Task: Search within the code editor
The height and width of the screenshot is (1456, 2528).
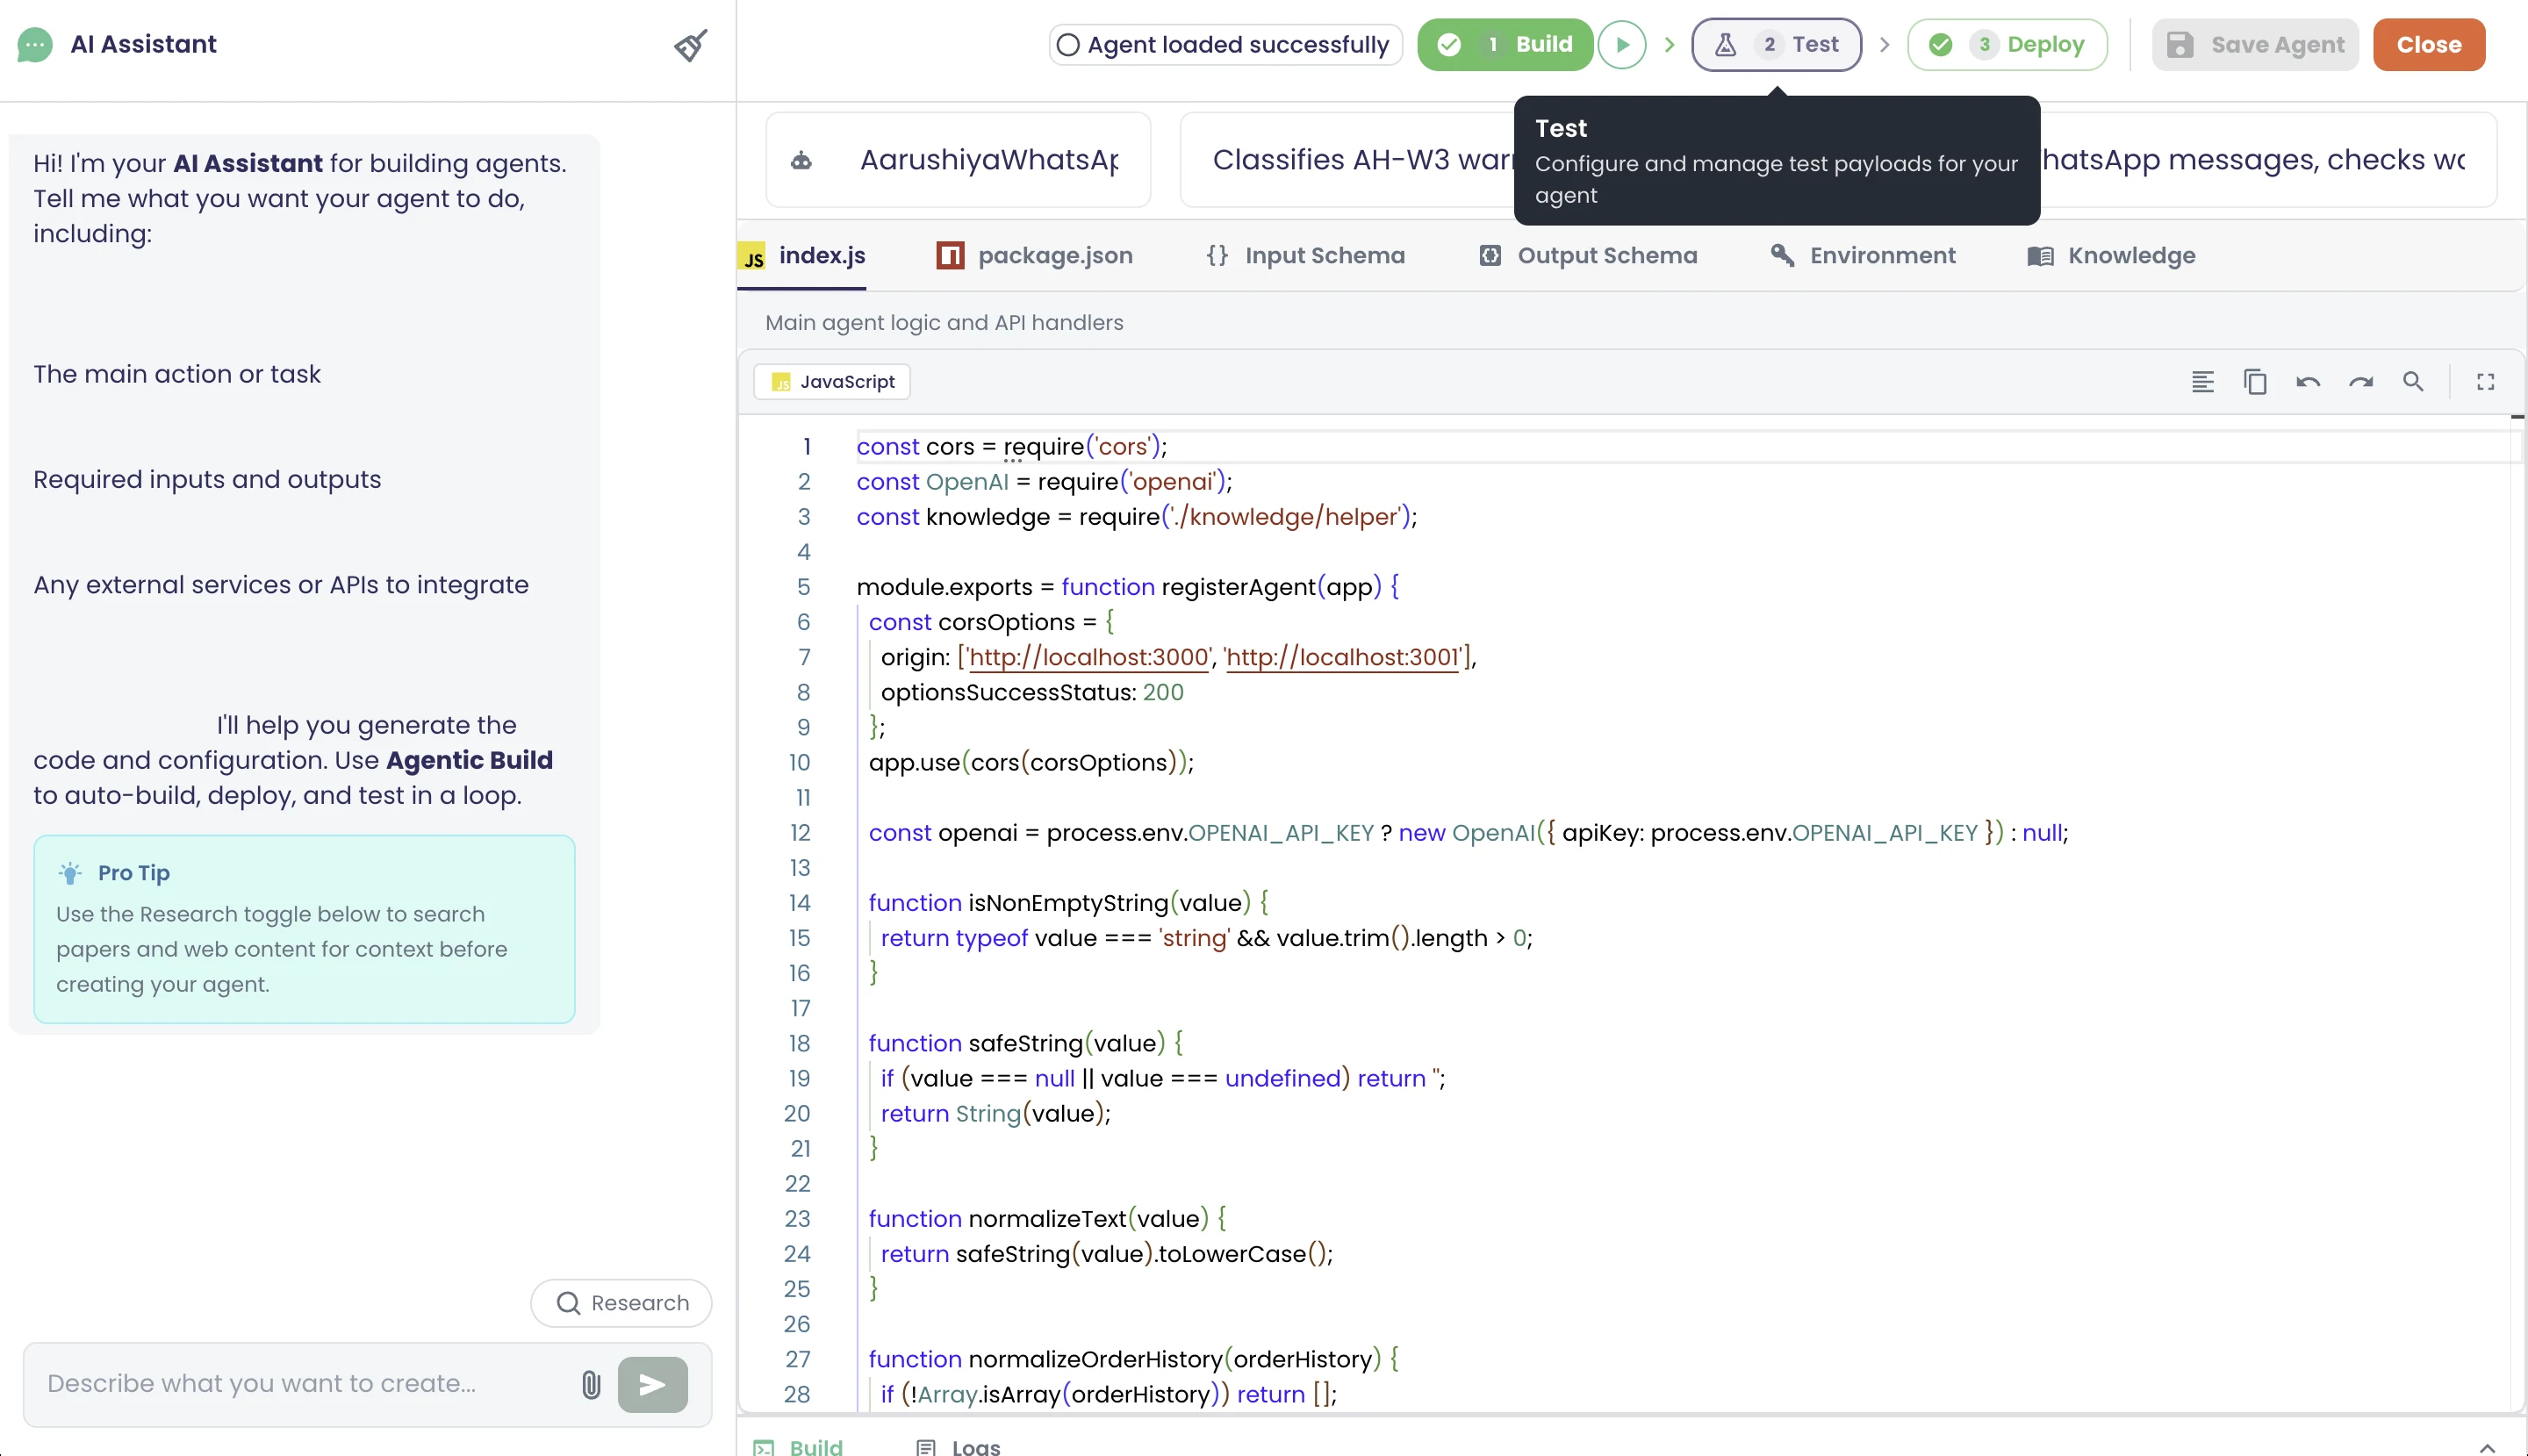Action: (x=2413, y=382)
